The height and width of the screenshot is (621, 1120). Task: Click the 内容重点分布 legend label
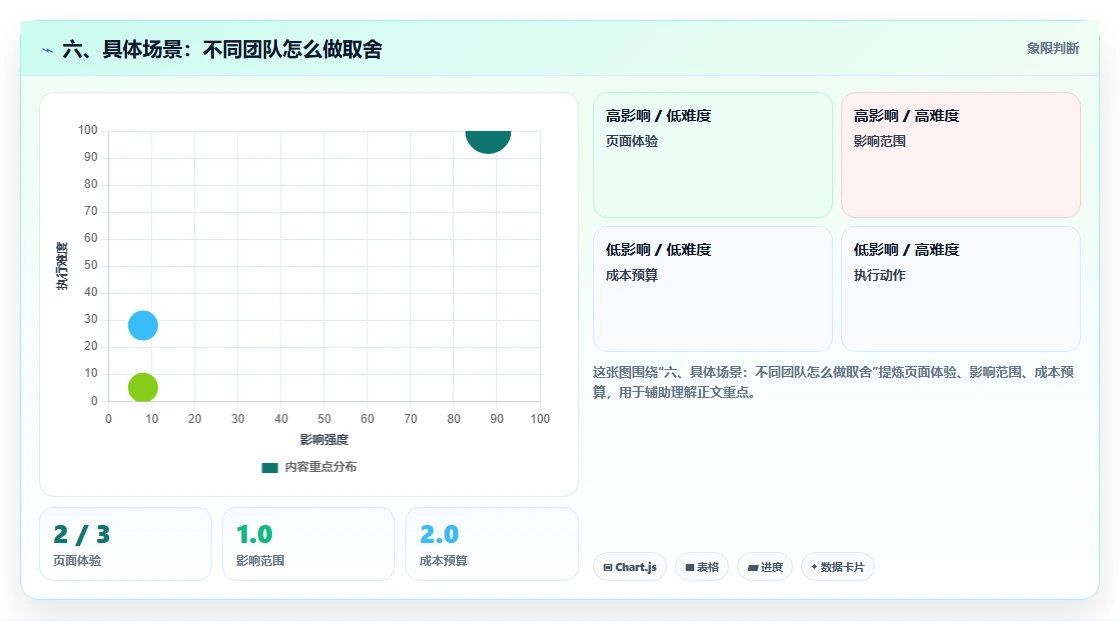coord(320,467)
